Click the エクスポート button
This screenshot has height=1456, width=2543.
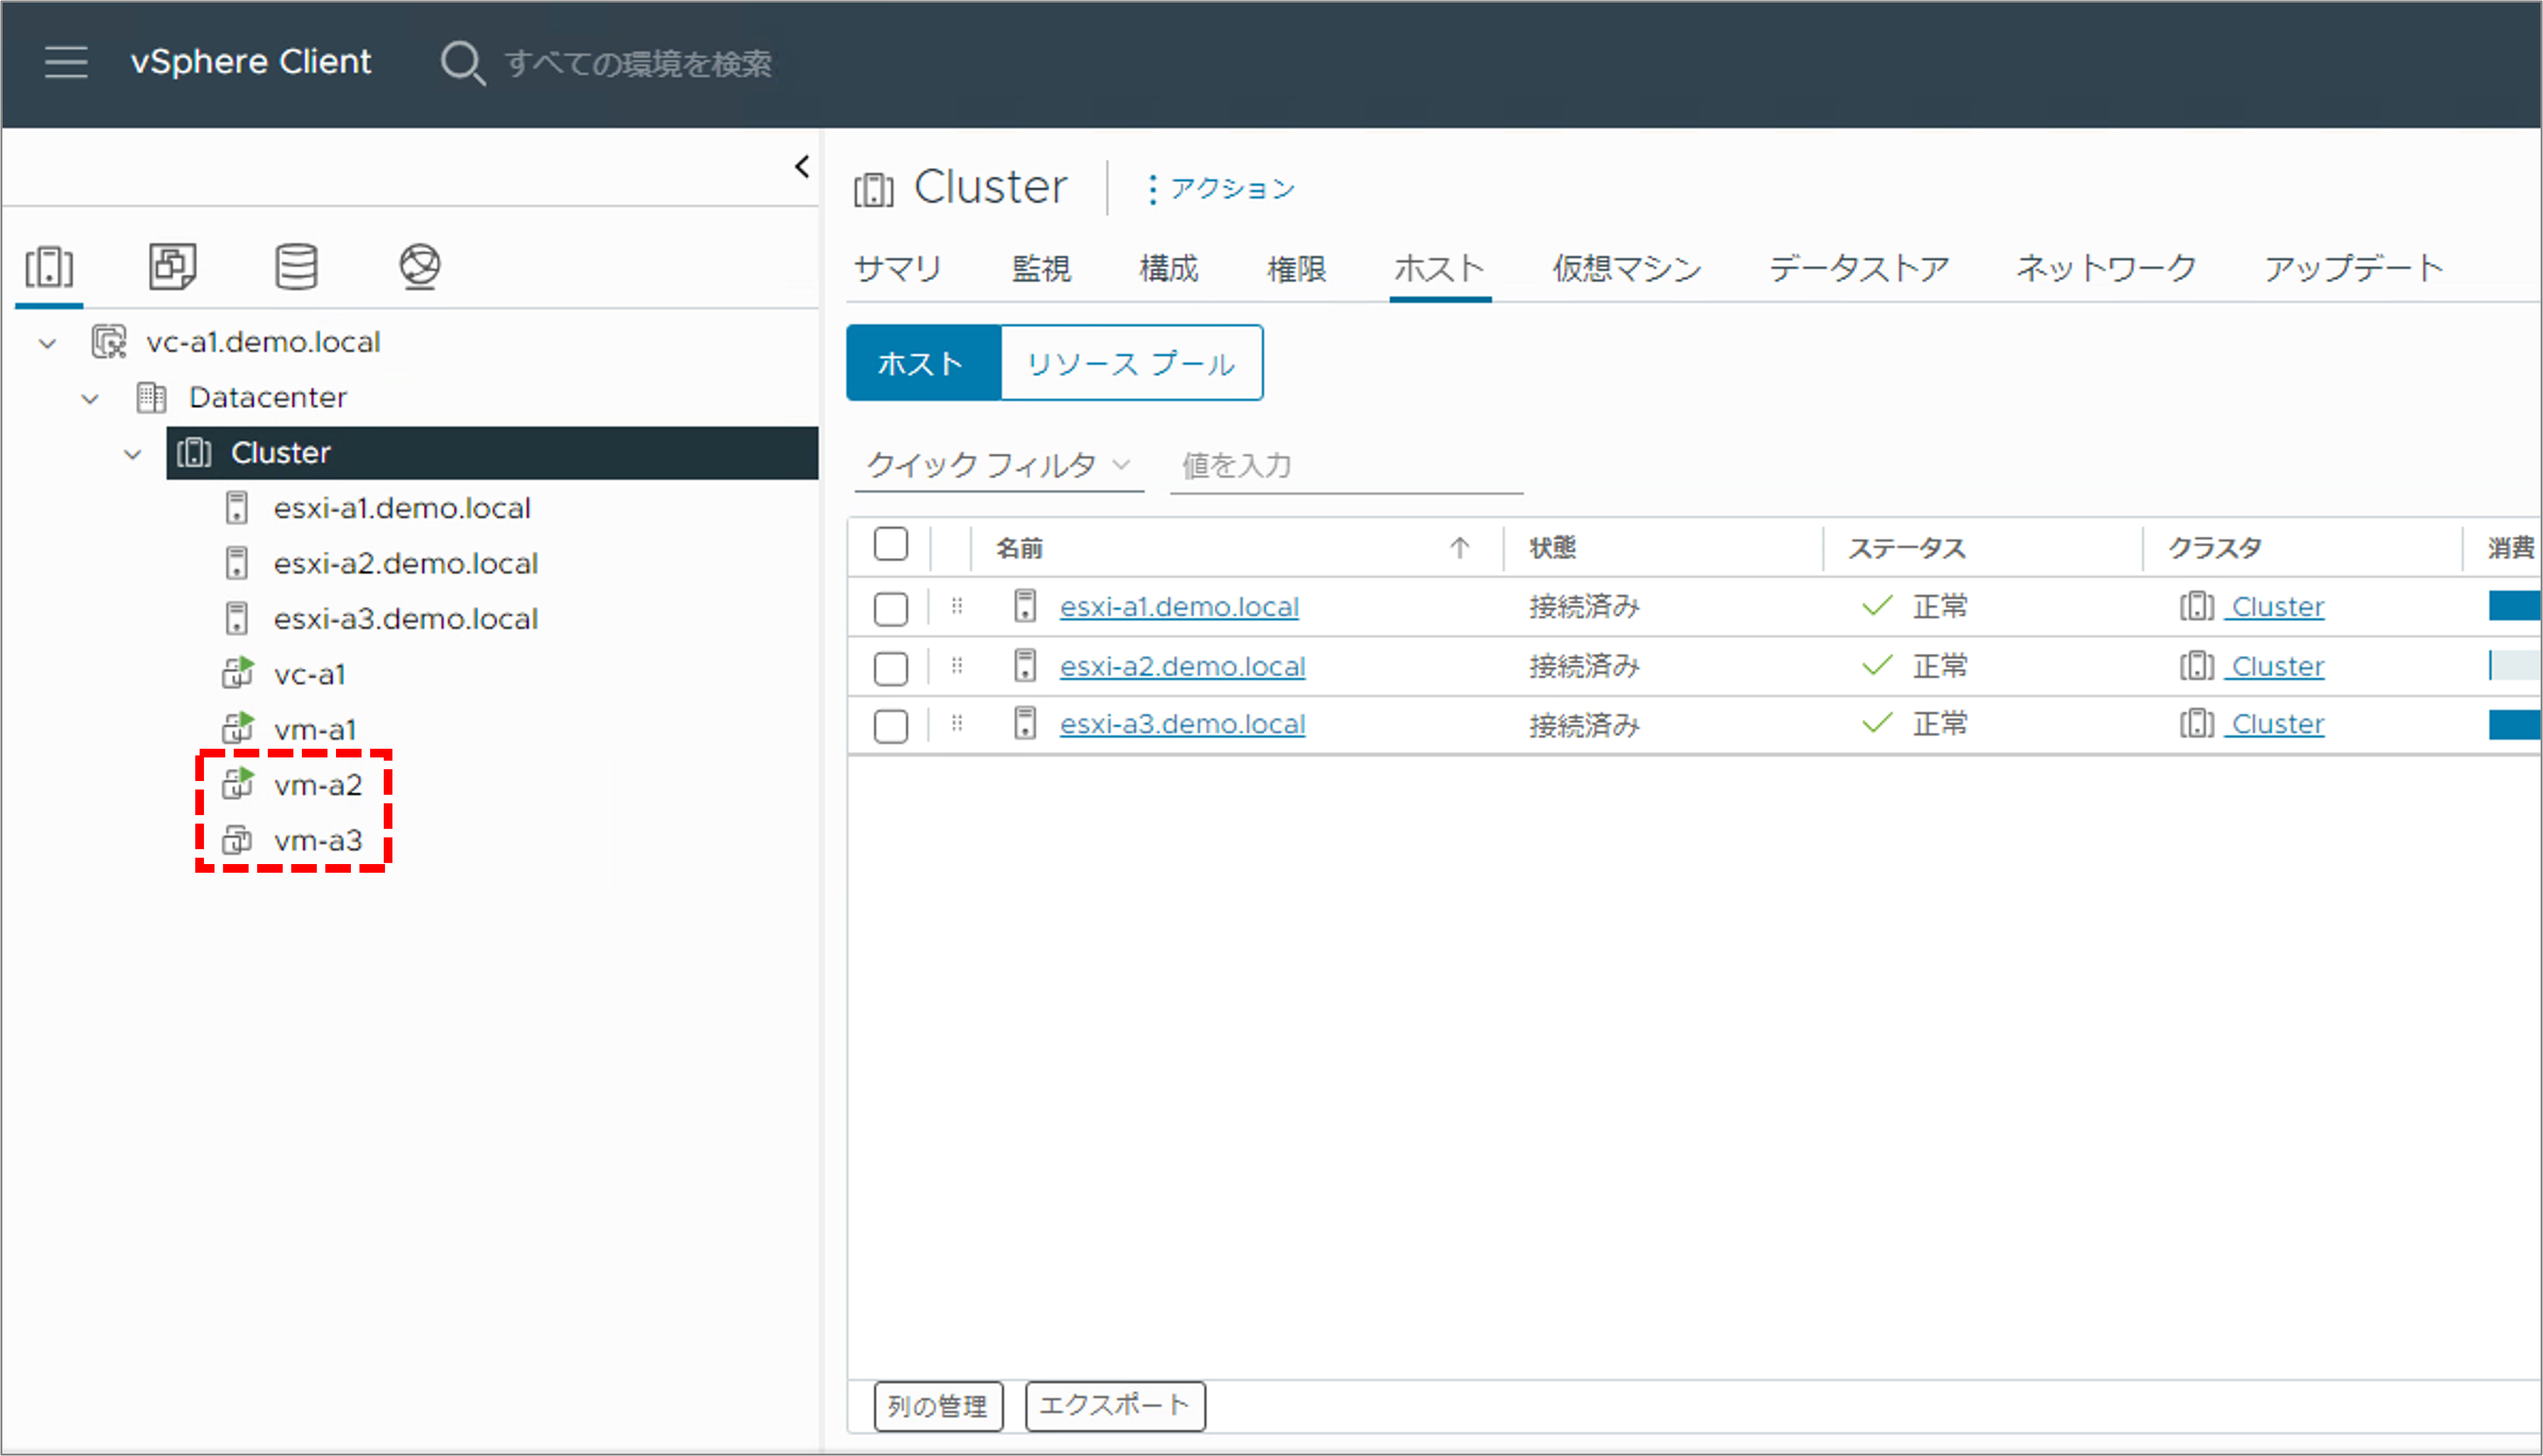pyautogui.click(x=1115, y=1406)
